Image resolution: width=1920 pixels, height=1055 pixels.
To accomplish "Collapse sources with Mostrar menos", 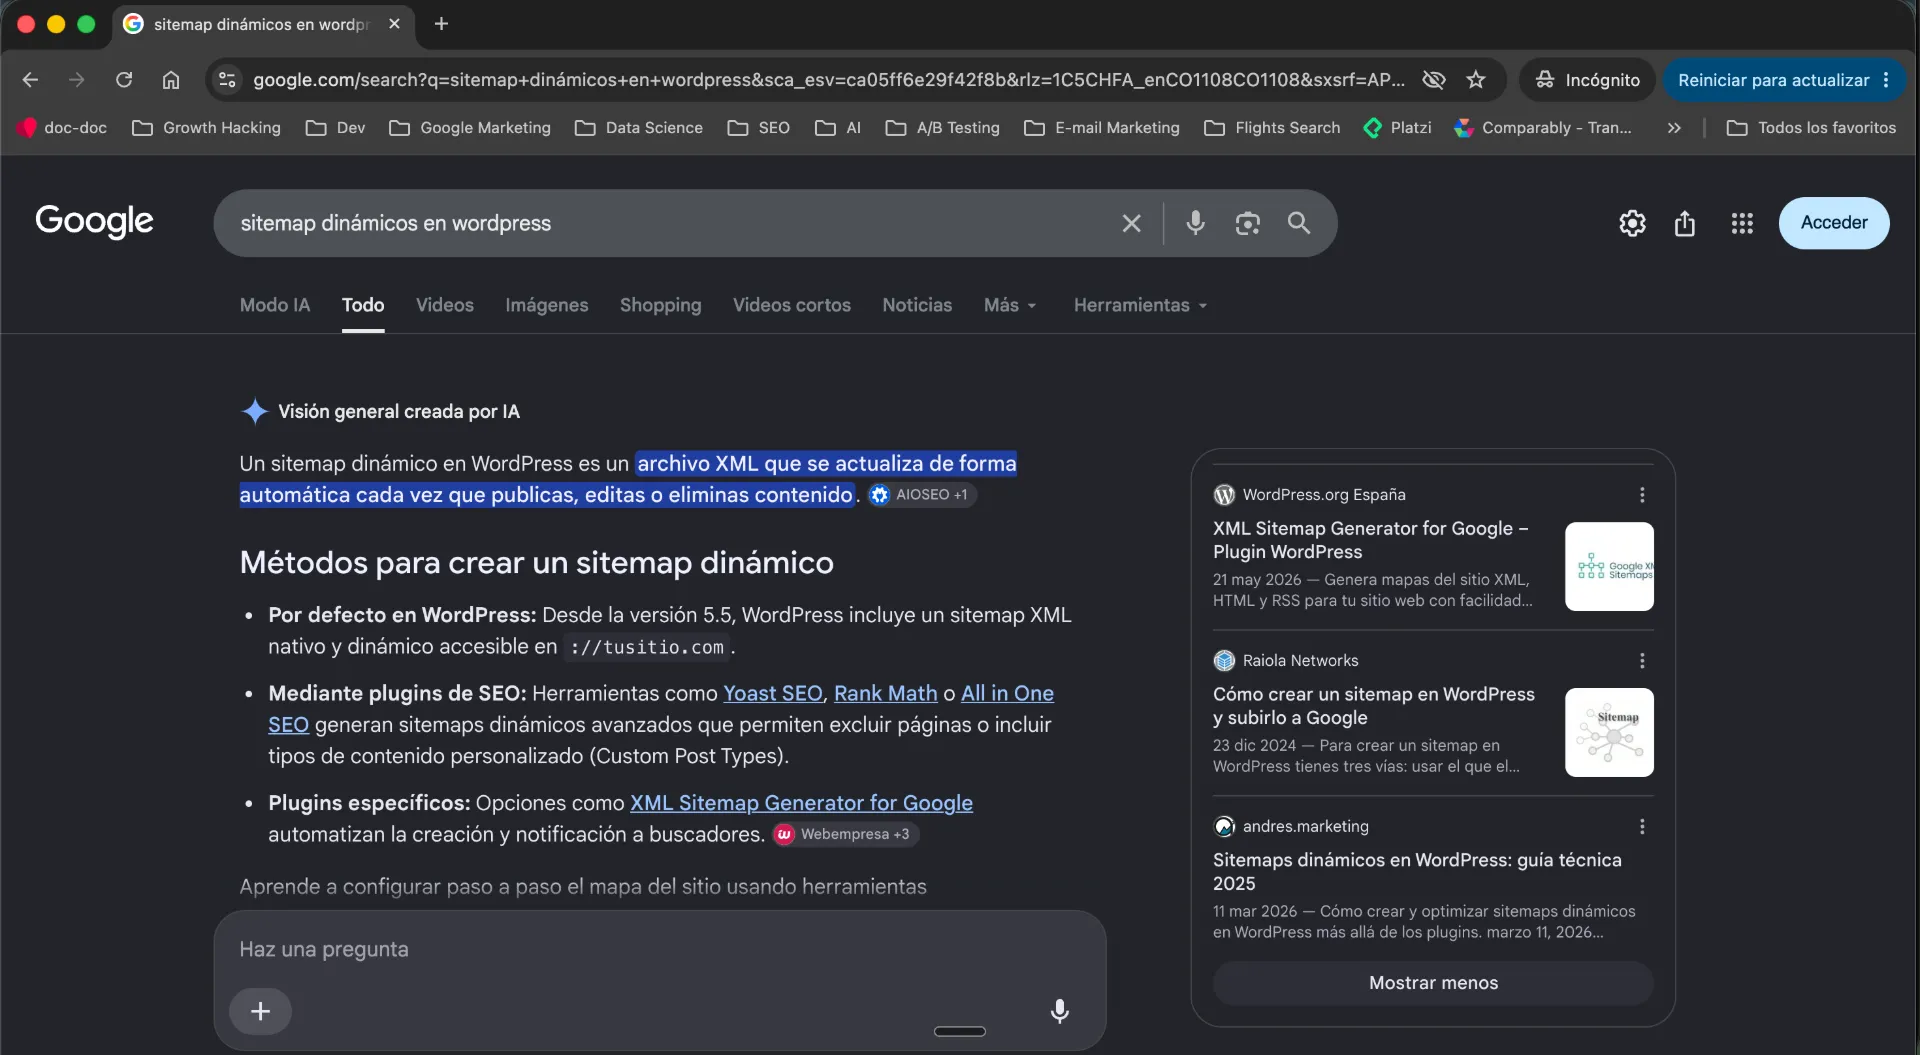I will [x=1433, y=983].
